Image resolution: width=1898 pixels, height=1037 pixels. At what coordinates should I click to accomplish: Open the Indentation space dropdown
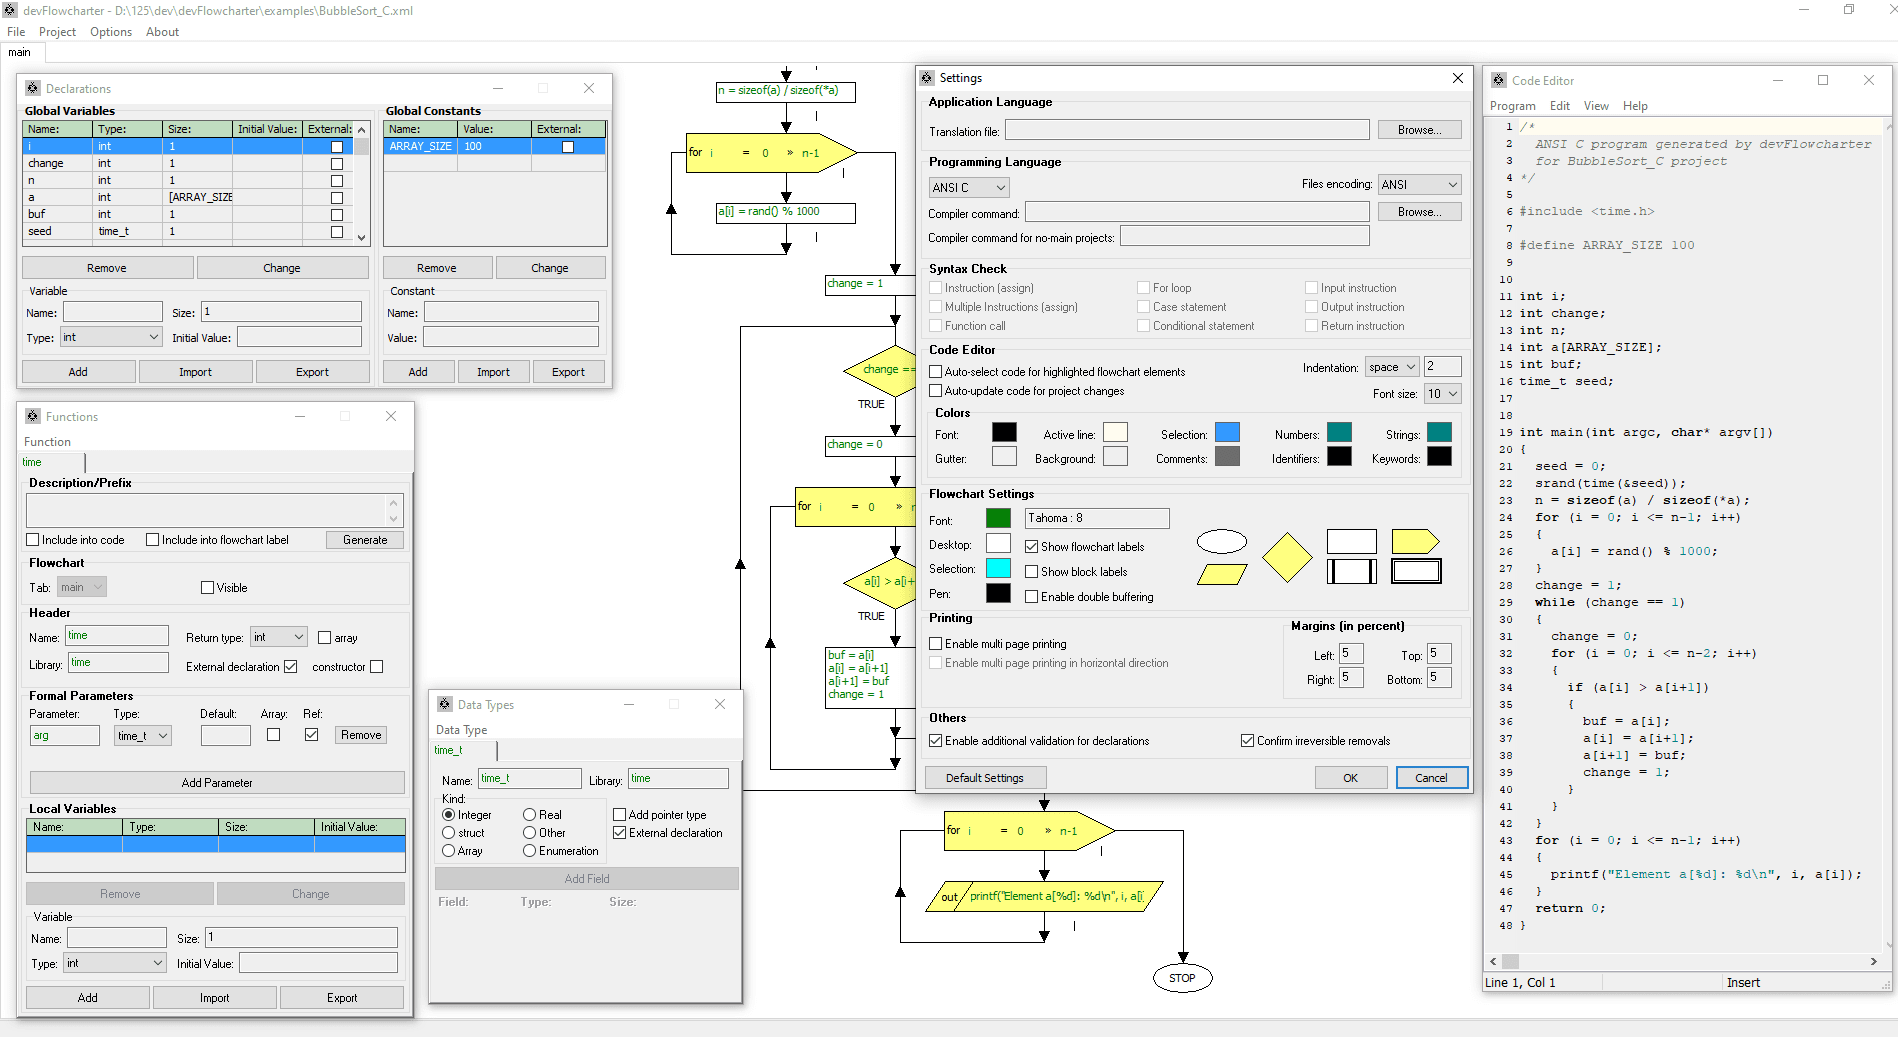pos(1391,367)
